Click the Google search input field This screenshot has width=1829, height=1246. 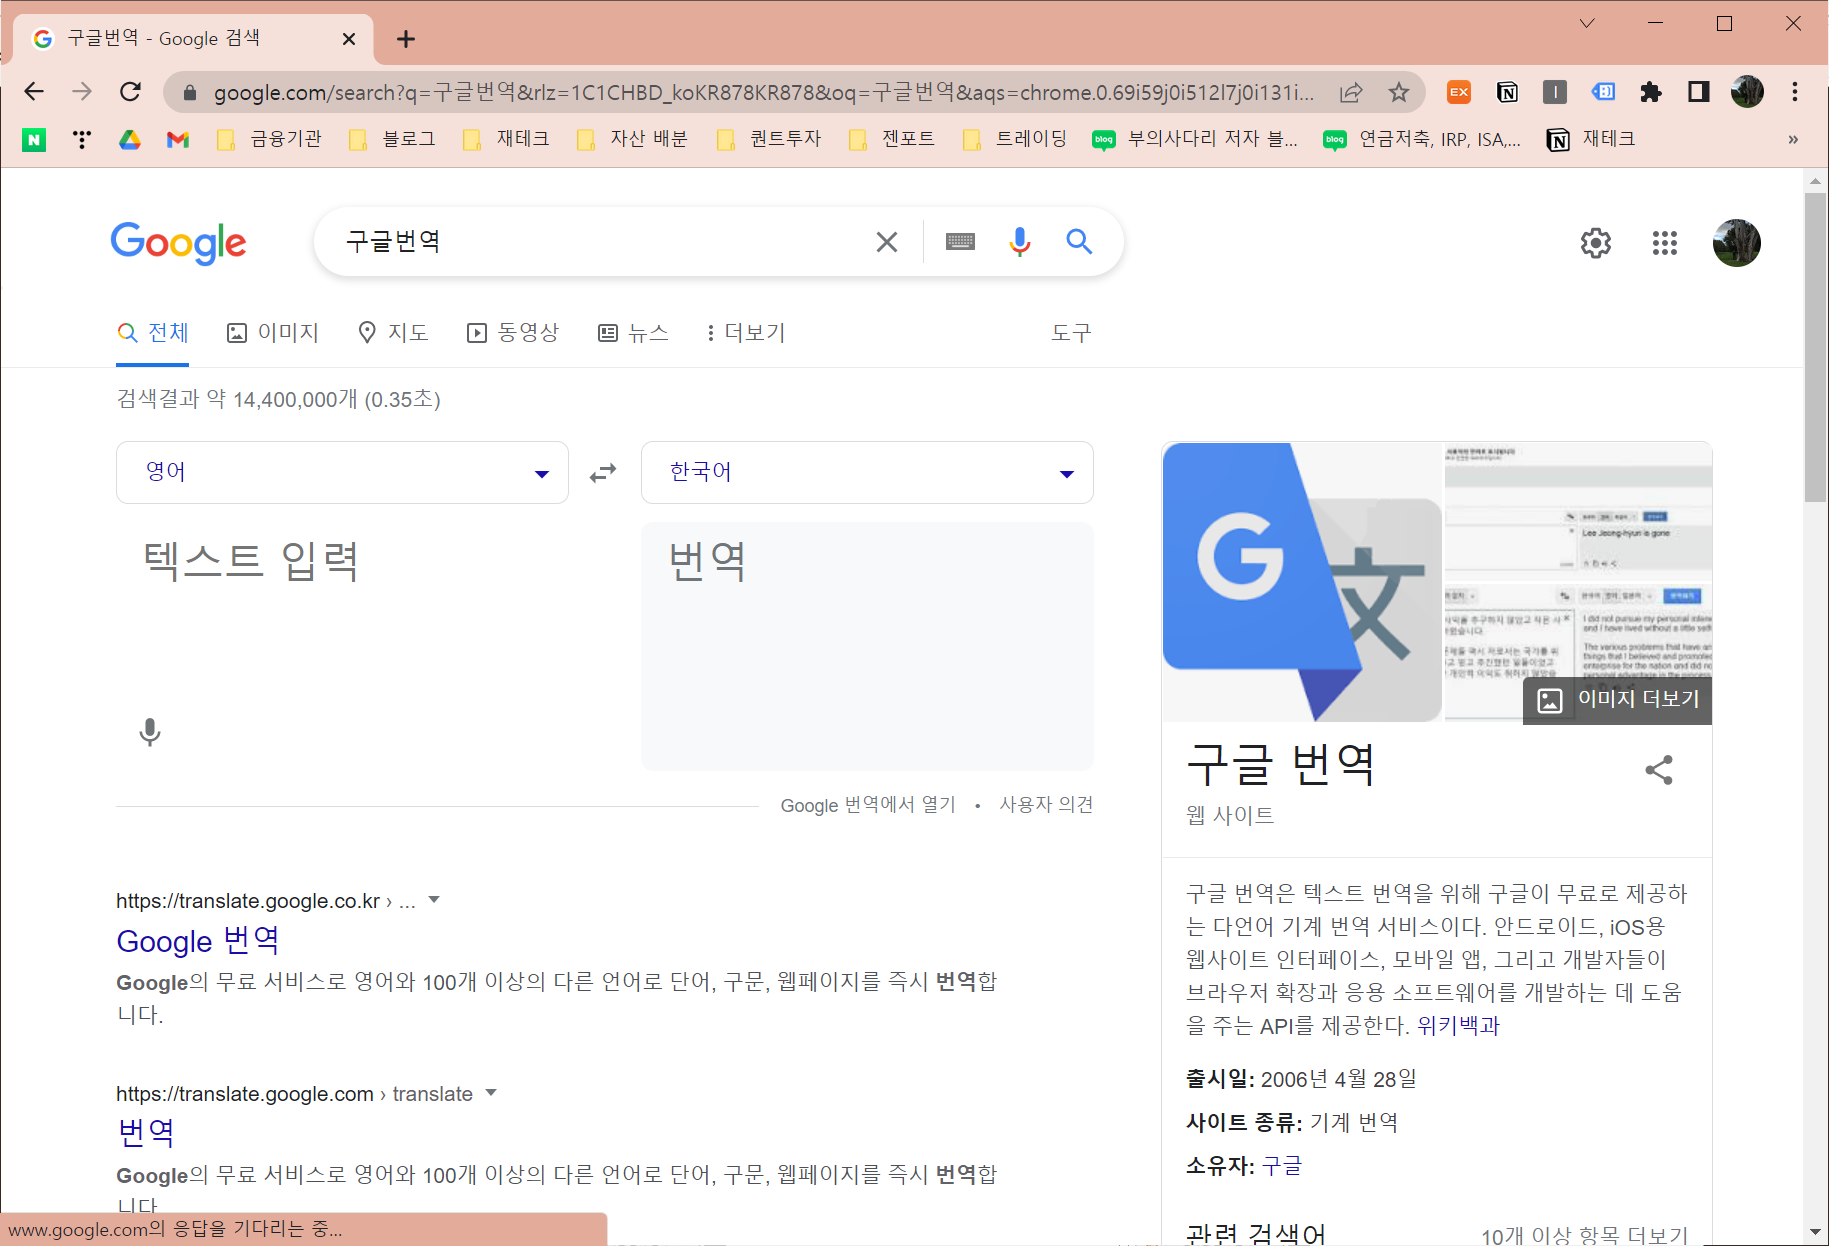(600, 242)
